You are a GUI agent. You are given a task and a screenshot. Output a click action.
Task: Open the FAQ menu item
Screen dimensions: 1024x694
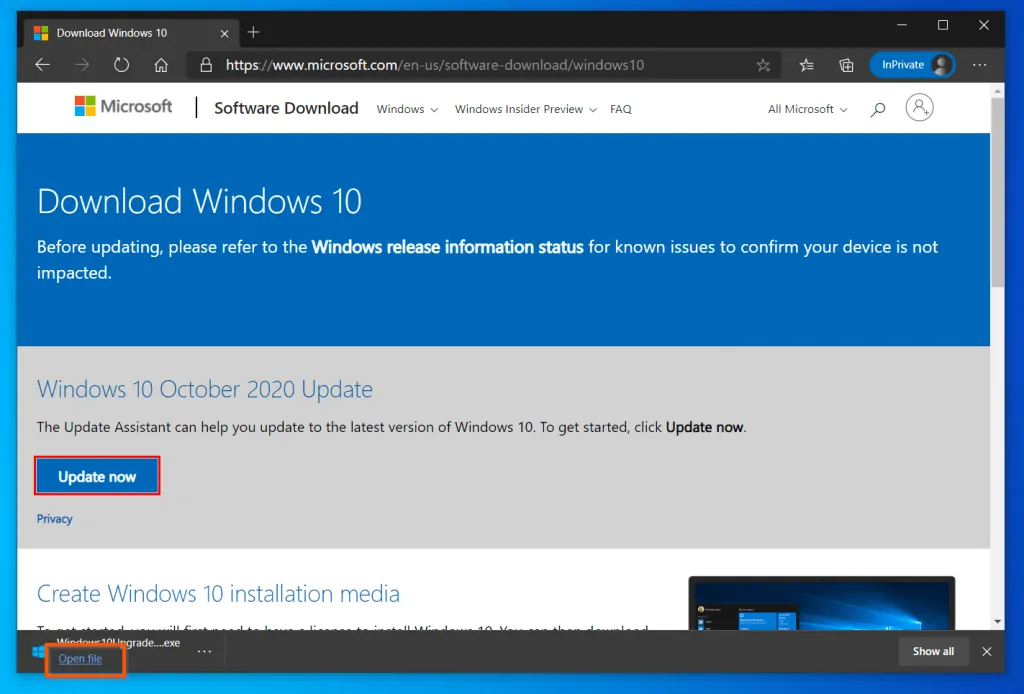point(620,109)
